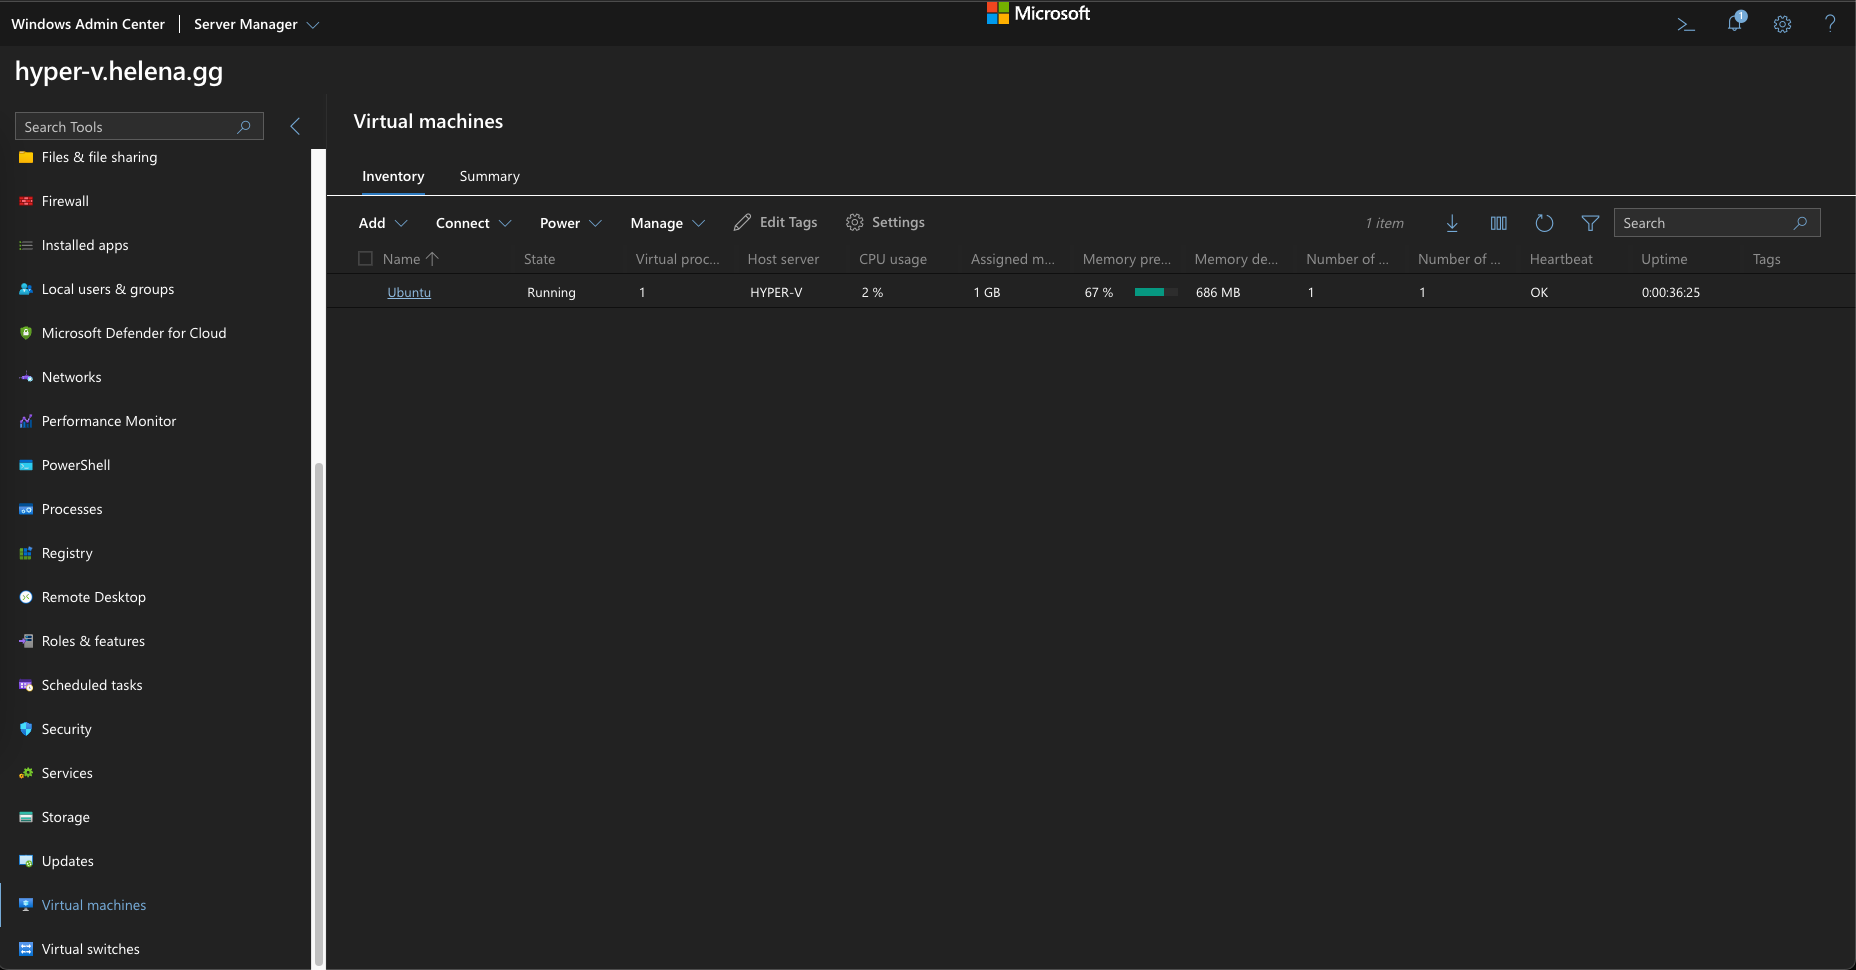Viewport: 1856px width, 970px height.
Task: Click the Search Tools input field
Action: coord(128,127)
